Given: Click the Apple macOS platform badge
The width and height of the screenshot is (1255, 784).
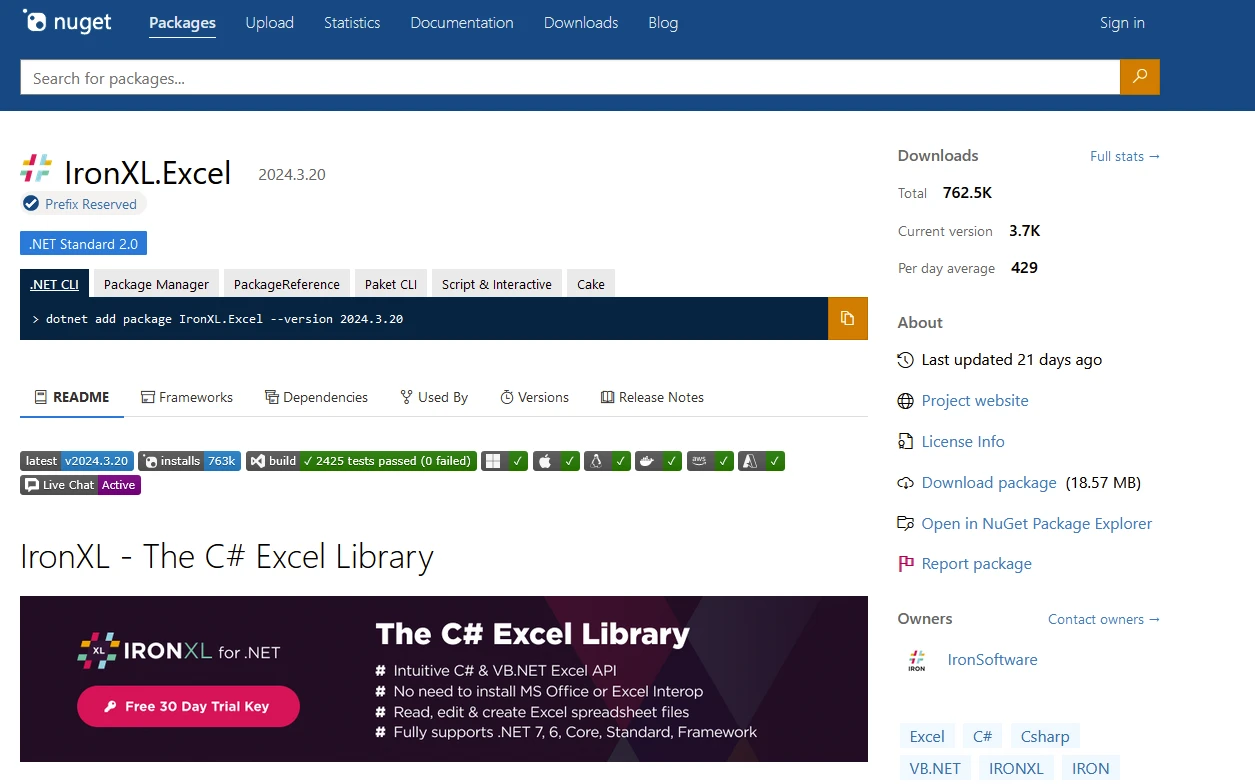Looking at the screenshot, I should coord(556,461).
